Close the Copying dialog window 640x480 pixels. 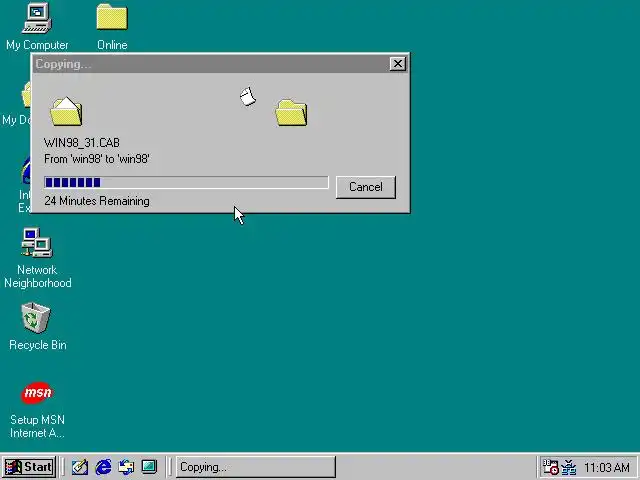[398, 64]
